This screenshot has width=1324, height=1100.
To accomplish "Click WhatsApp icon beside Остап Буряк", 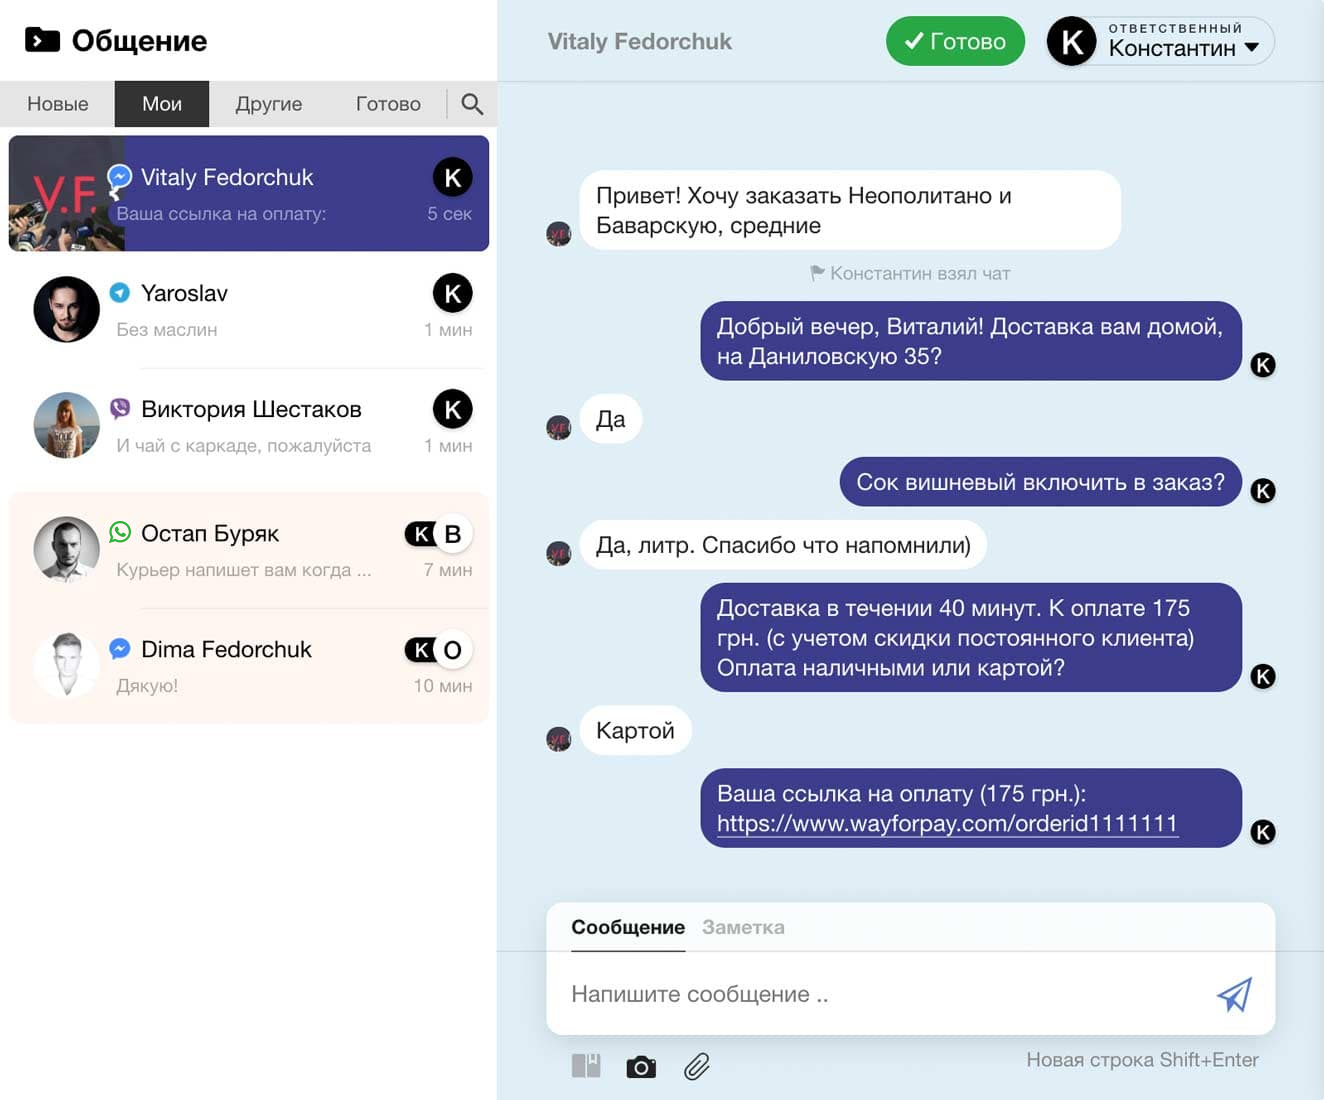I will 120,532.
